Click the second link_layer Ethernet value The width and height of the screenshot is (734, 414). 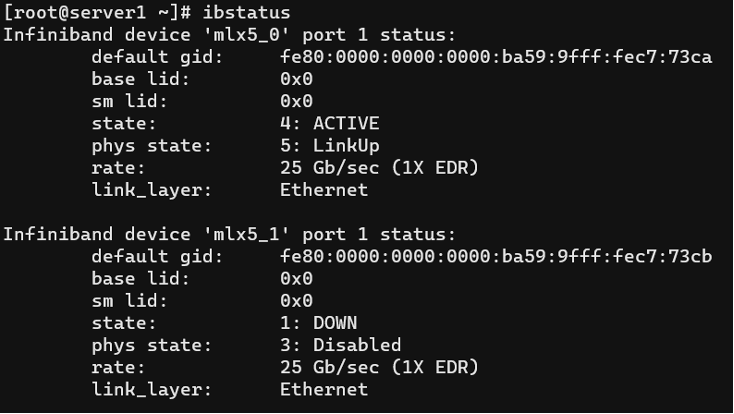324,389
